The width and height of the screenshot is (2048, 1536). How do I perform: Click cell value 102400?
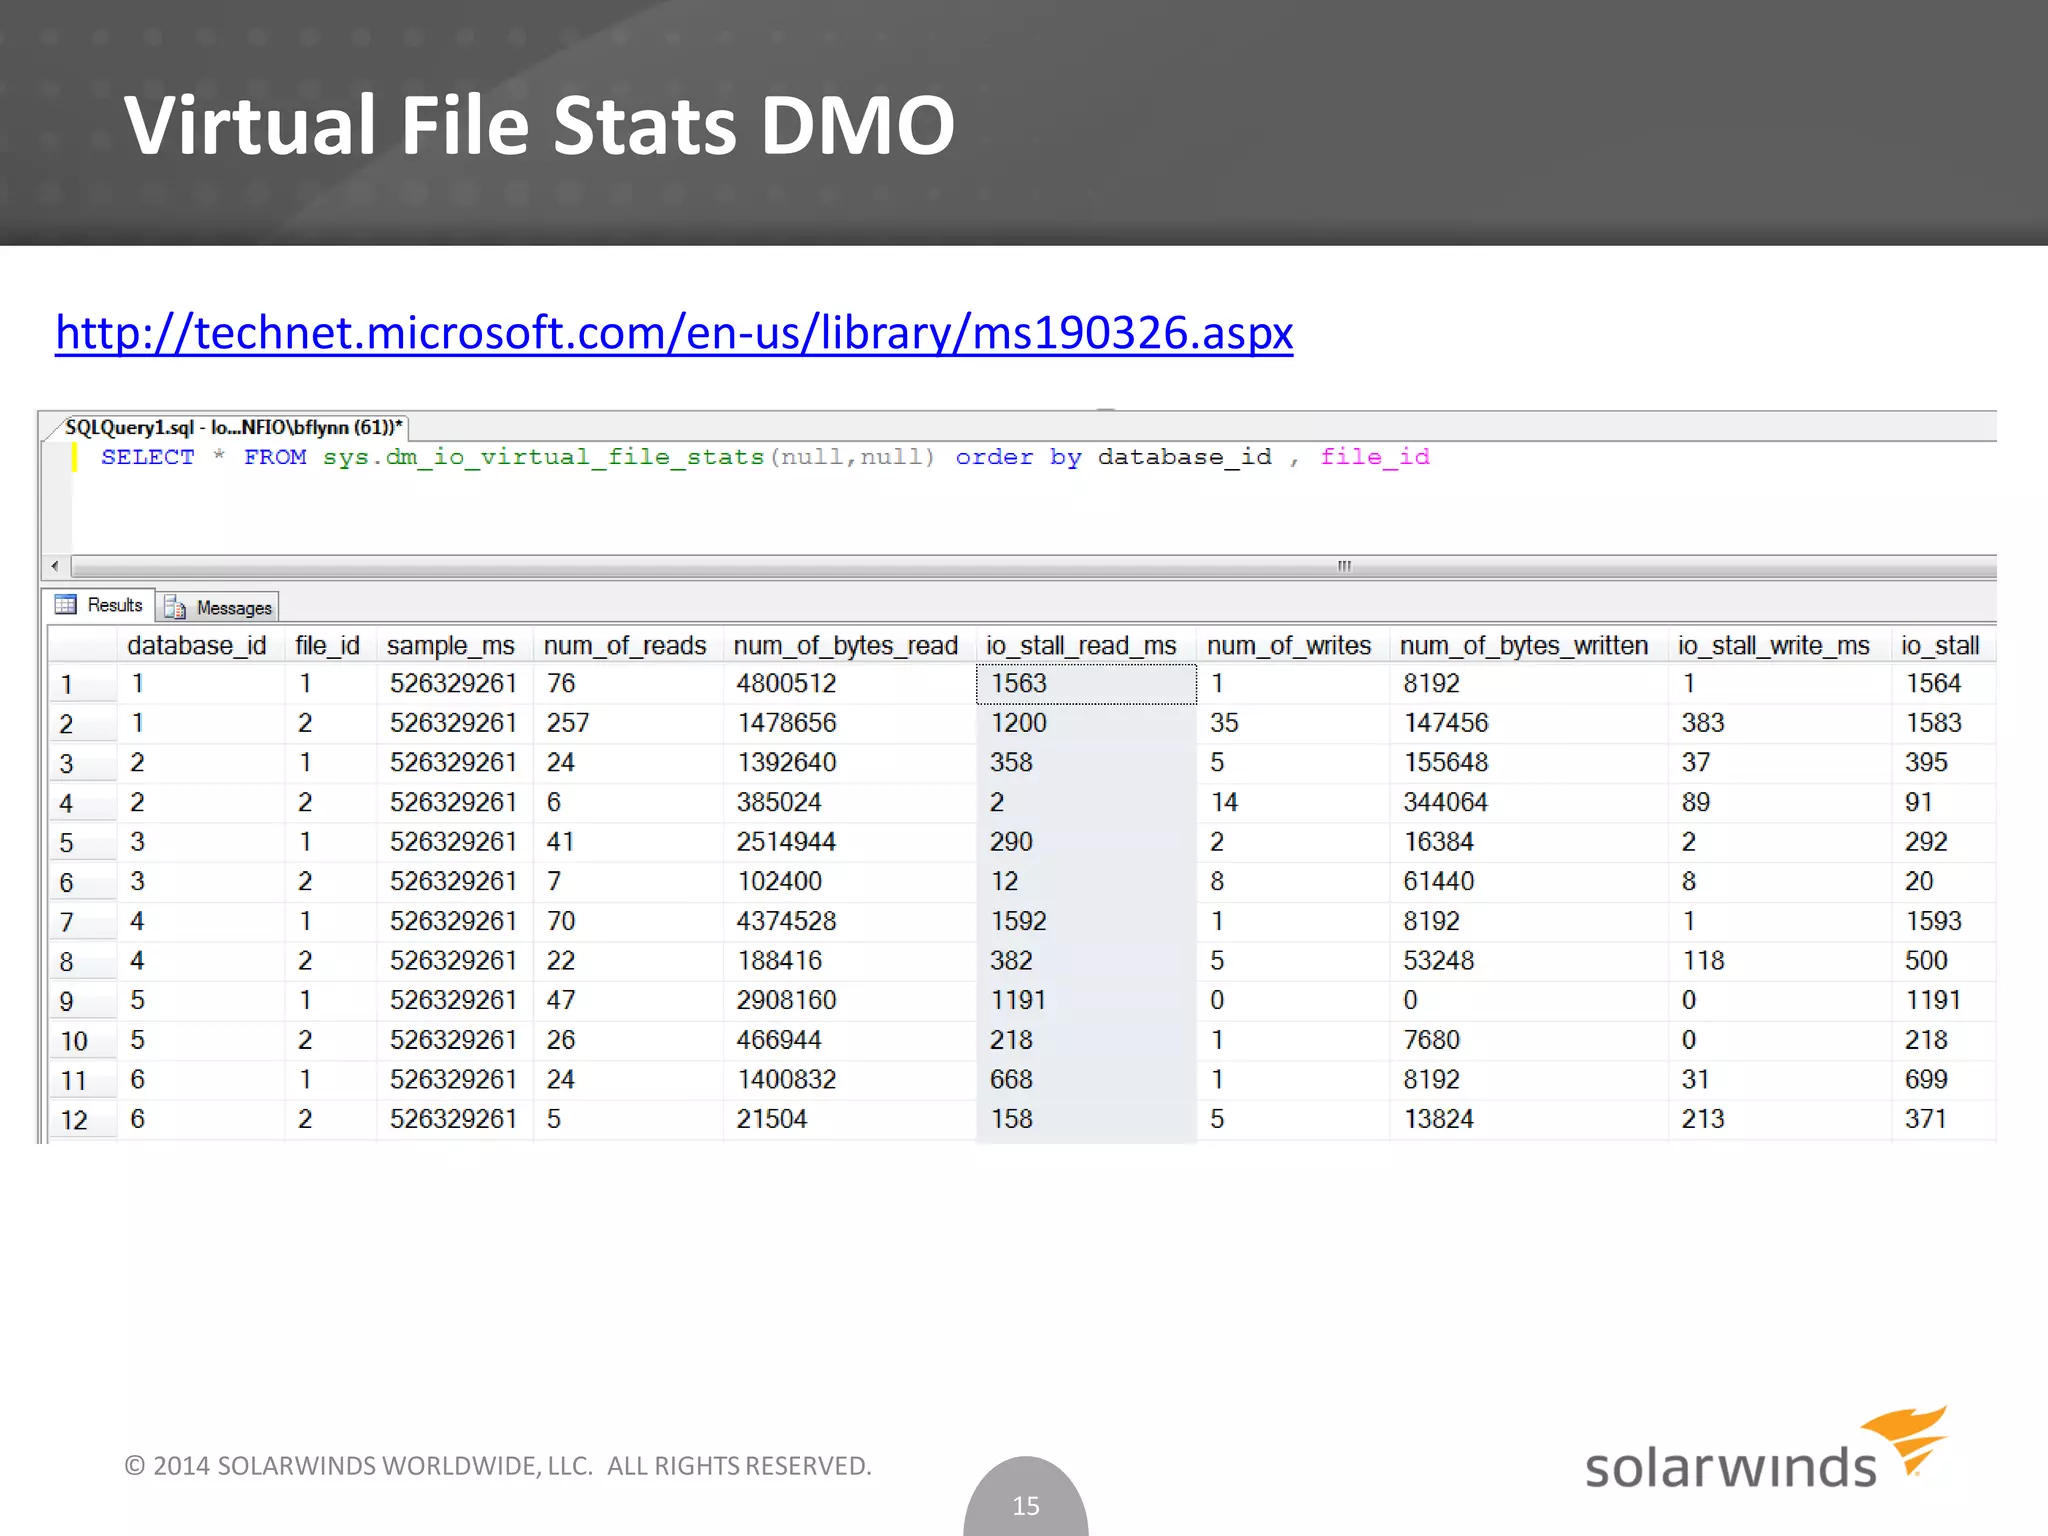pos(779,882)
